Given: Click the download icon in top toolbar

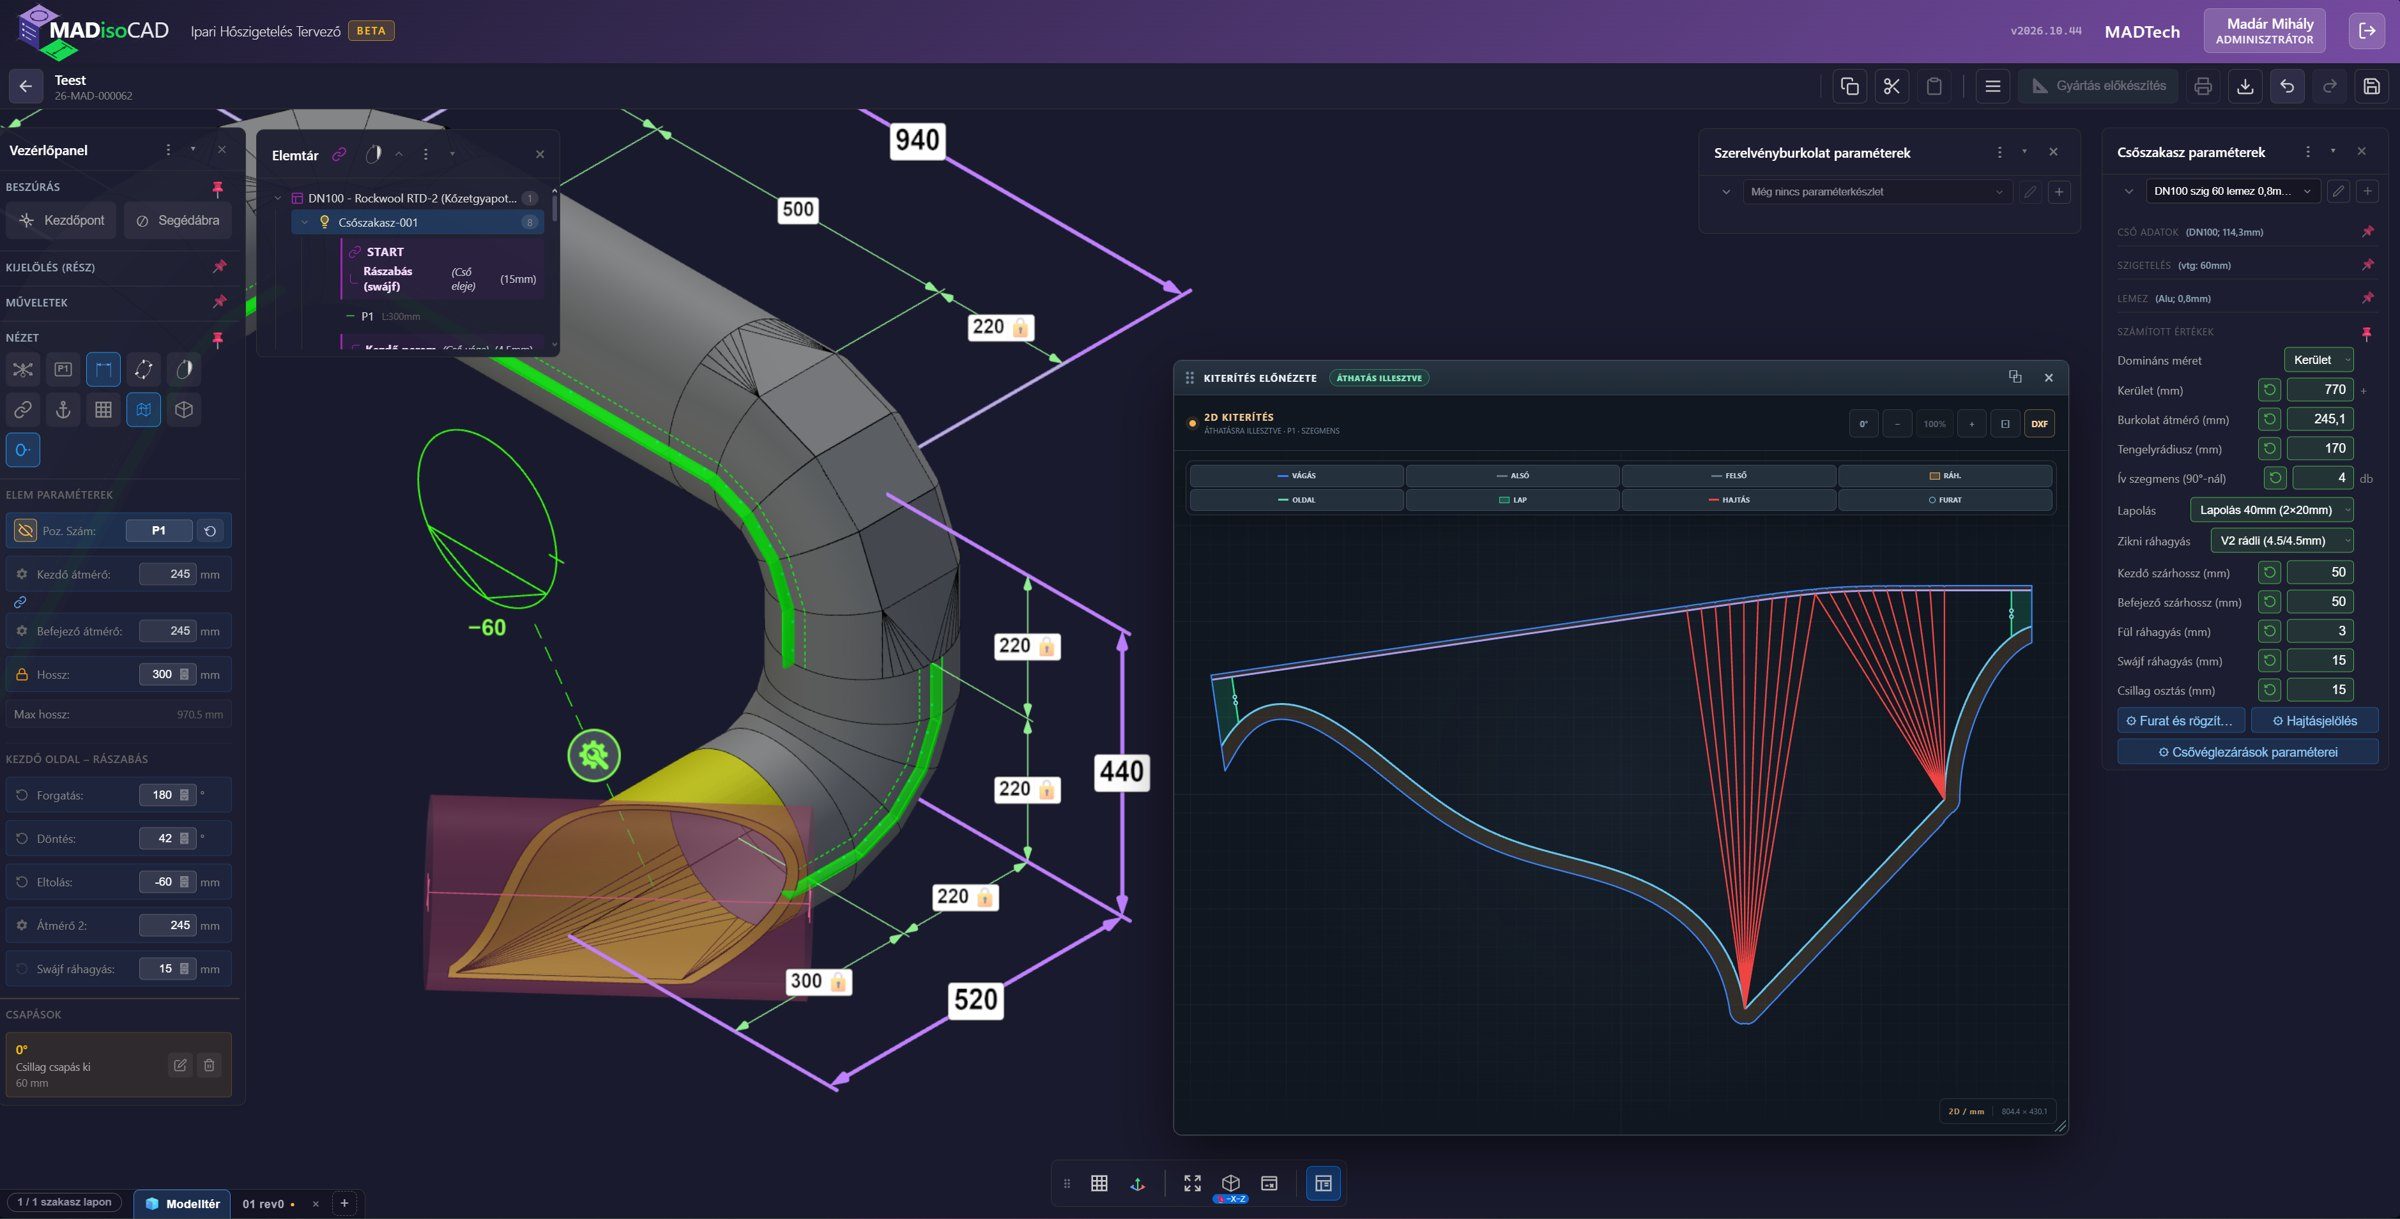Looking at the screenshot, I should pos(2245,86).
